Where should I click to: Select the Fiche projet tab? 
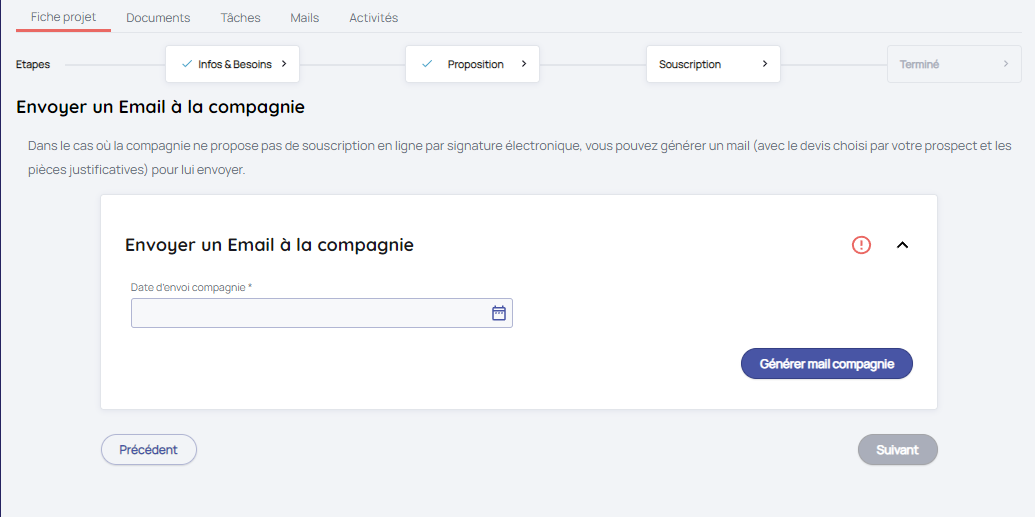pos(64,17)
